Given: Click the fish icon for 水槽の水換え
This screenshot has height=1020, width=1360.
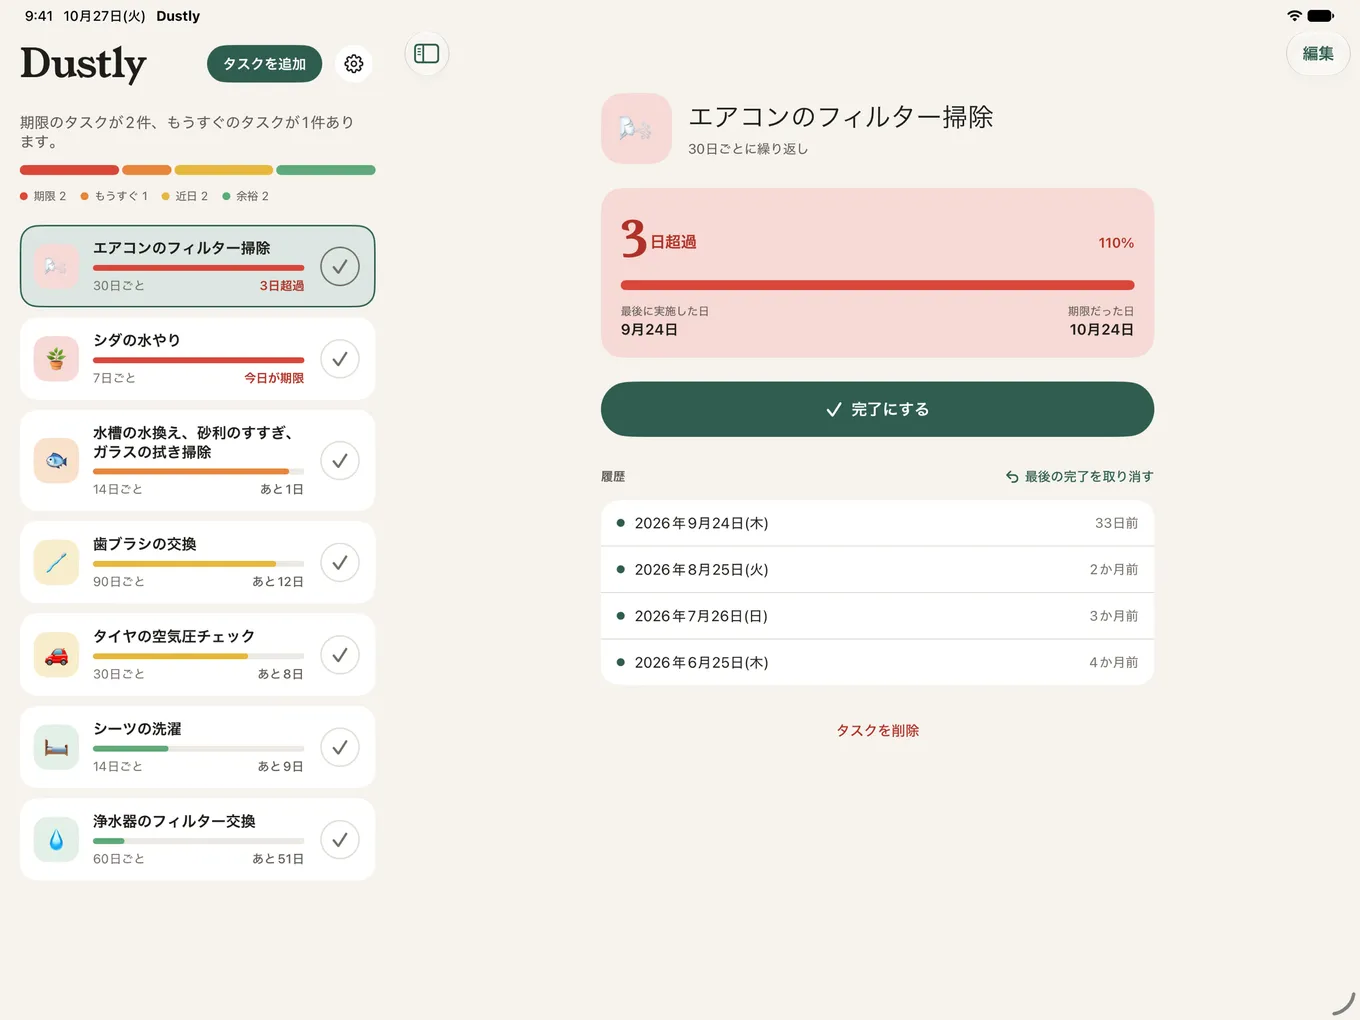Looking at the screenshot, I should click(56, 461).
